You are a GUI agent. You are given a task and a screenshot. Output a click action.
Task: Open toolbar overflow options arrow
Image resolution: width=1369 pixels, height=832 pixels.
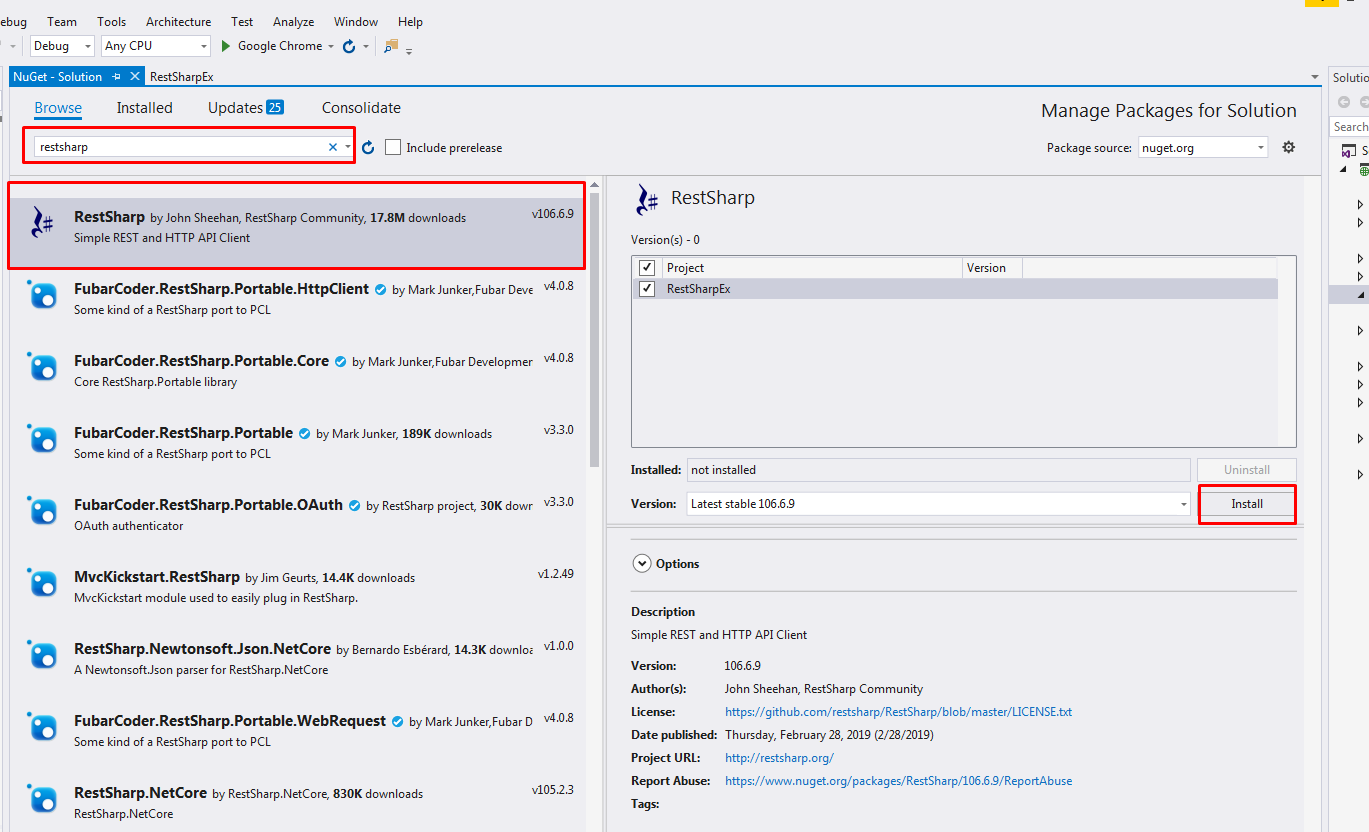[409, 50]
